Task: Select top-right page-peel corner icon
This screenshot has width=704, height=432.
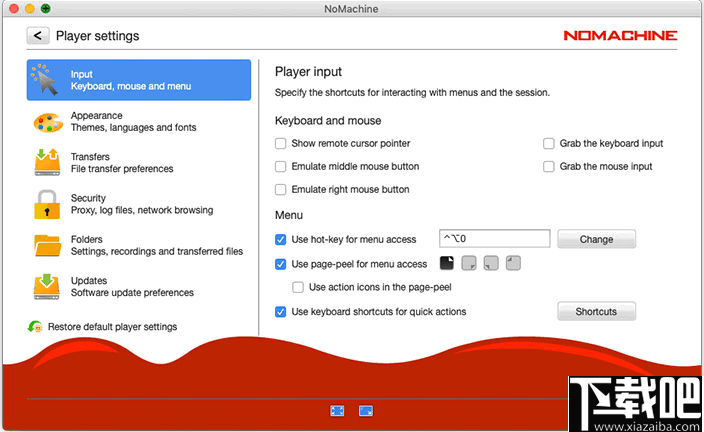Action: coord(447,263)
